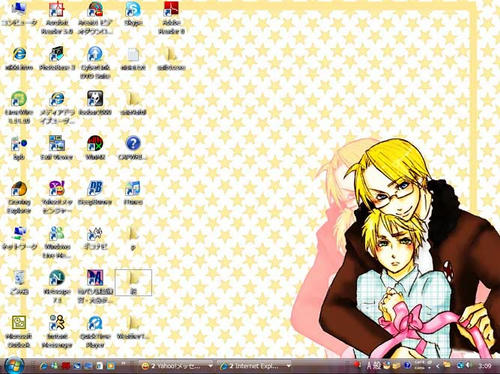Open the Microsoft Outlook desktop icon
Screen dimensions: 500x374
pyautogui.click(x=19, y=332)
